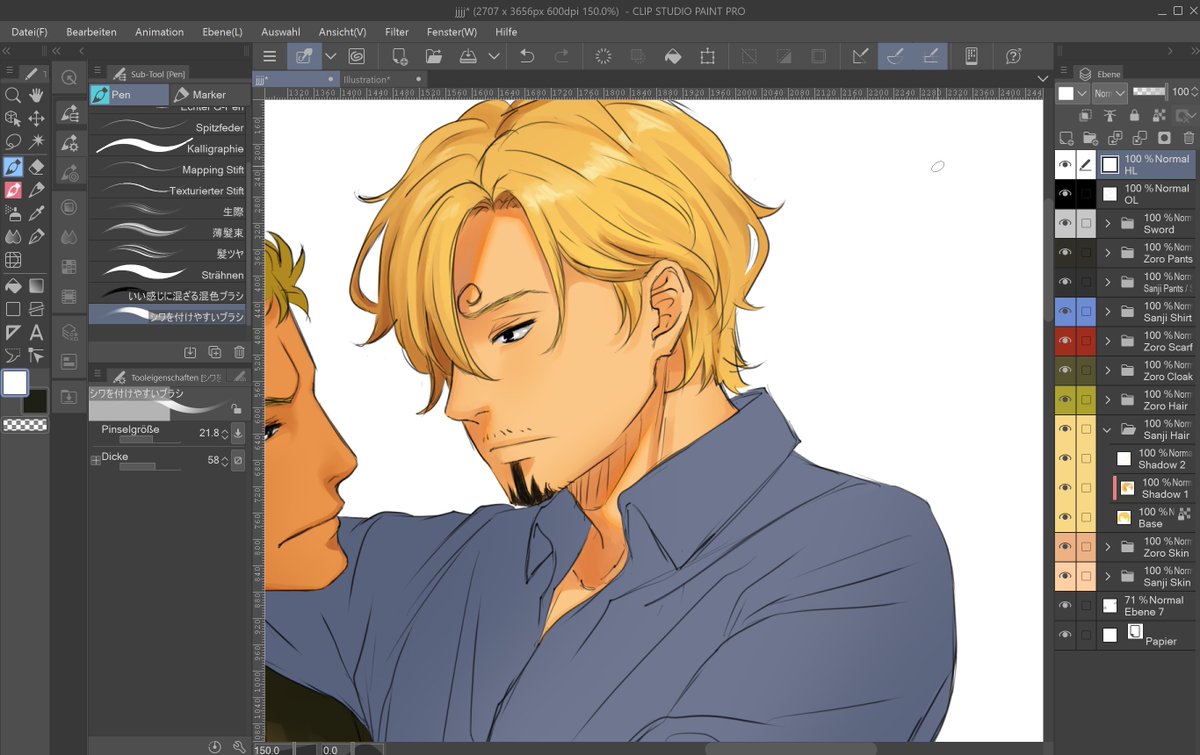The image size is (1200, 755).
Task: Click the smartphone connection icon
Action: click(x=970, y=56)
